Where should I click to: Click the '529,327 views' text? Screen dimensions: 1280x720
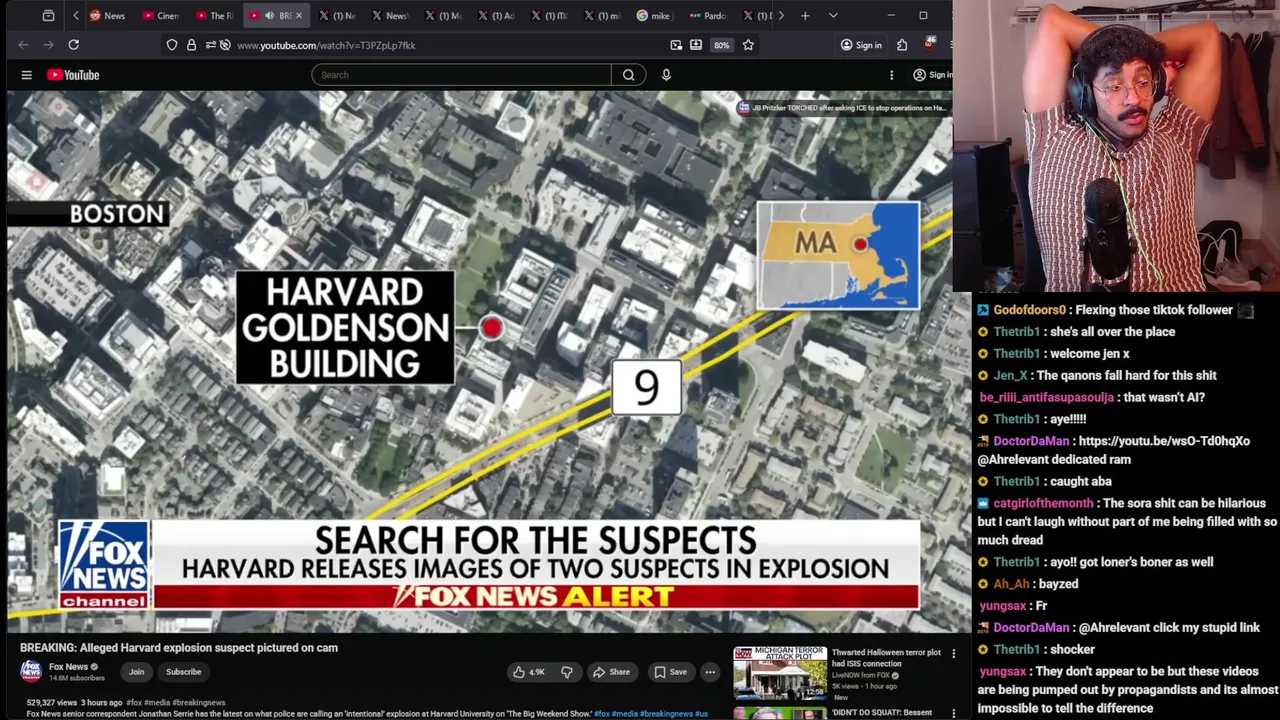[53, 703]
